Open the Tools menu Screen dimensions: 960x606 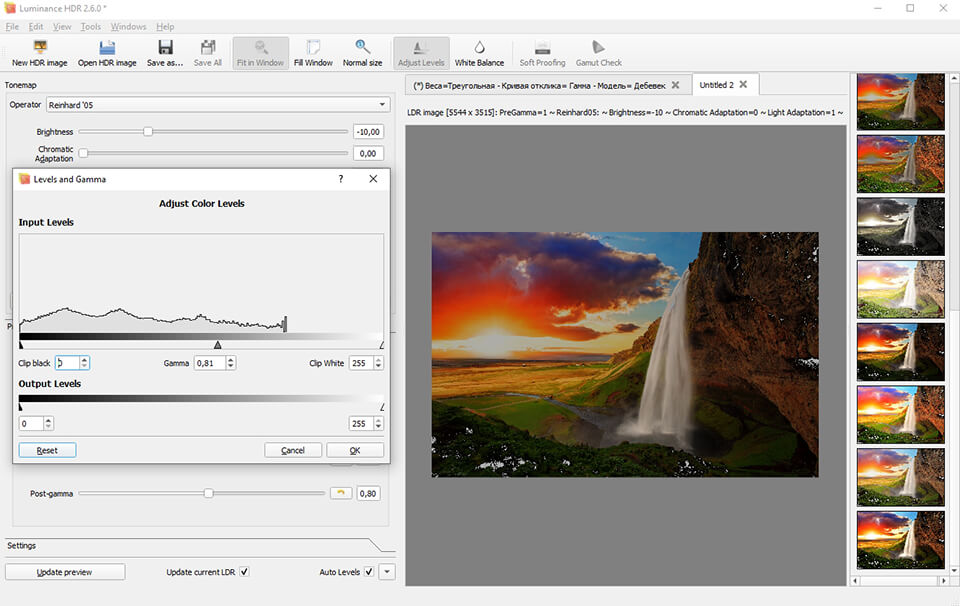91,27
